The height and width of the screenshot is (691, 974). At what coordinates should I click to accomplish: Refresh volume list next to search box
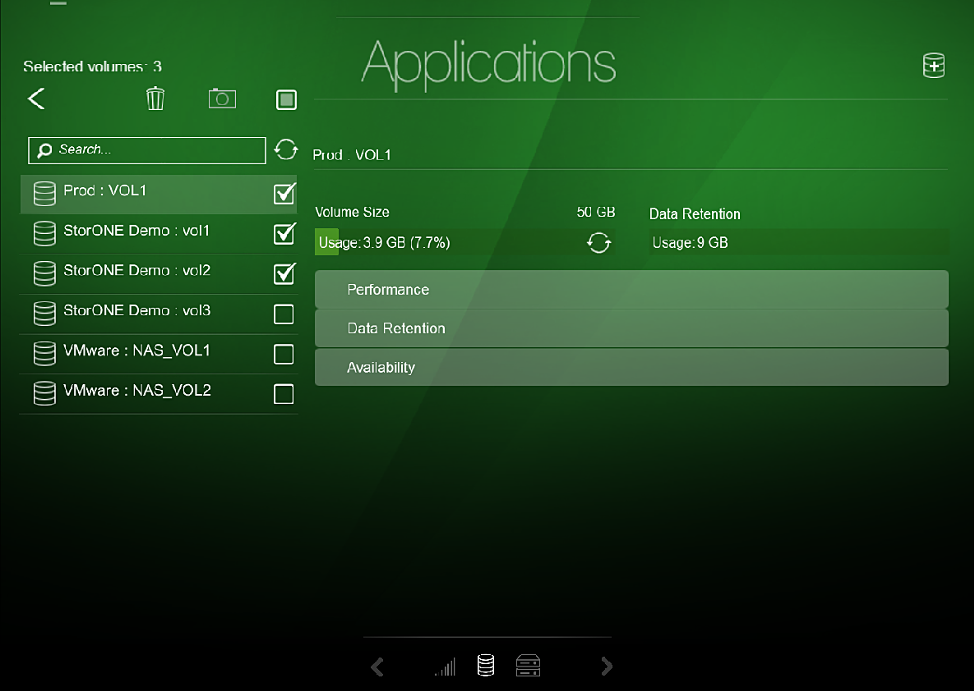click(286, 150)
